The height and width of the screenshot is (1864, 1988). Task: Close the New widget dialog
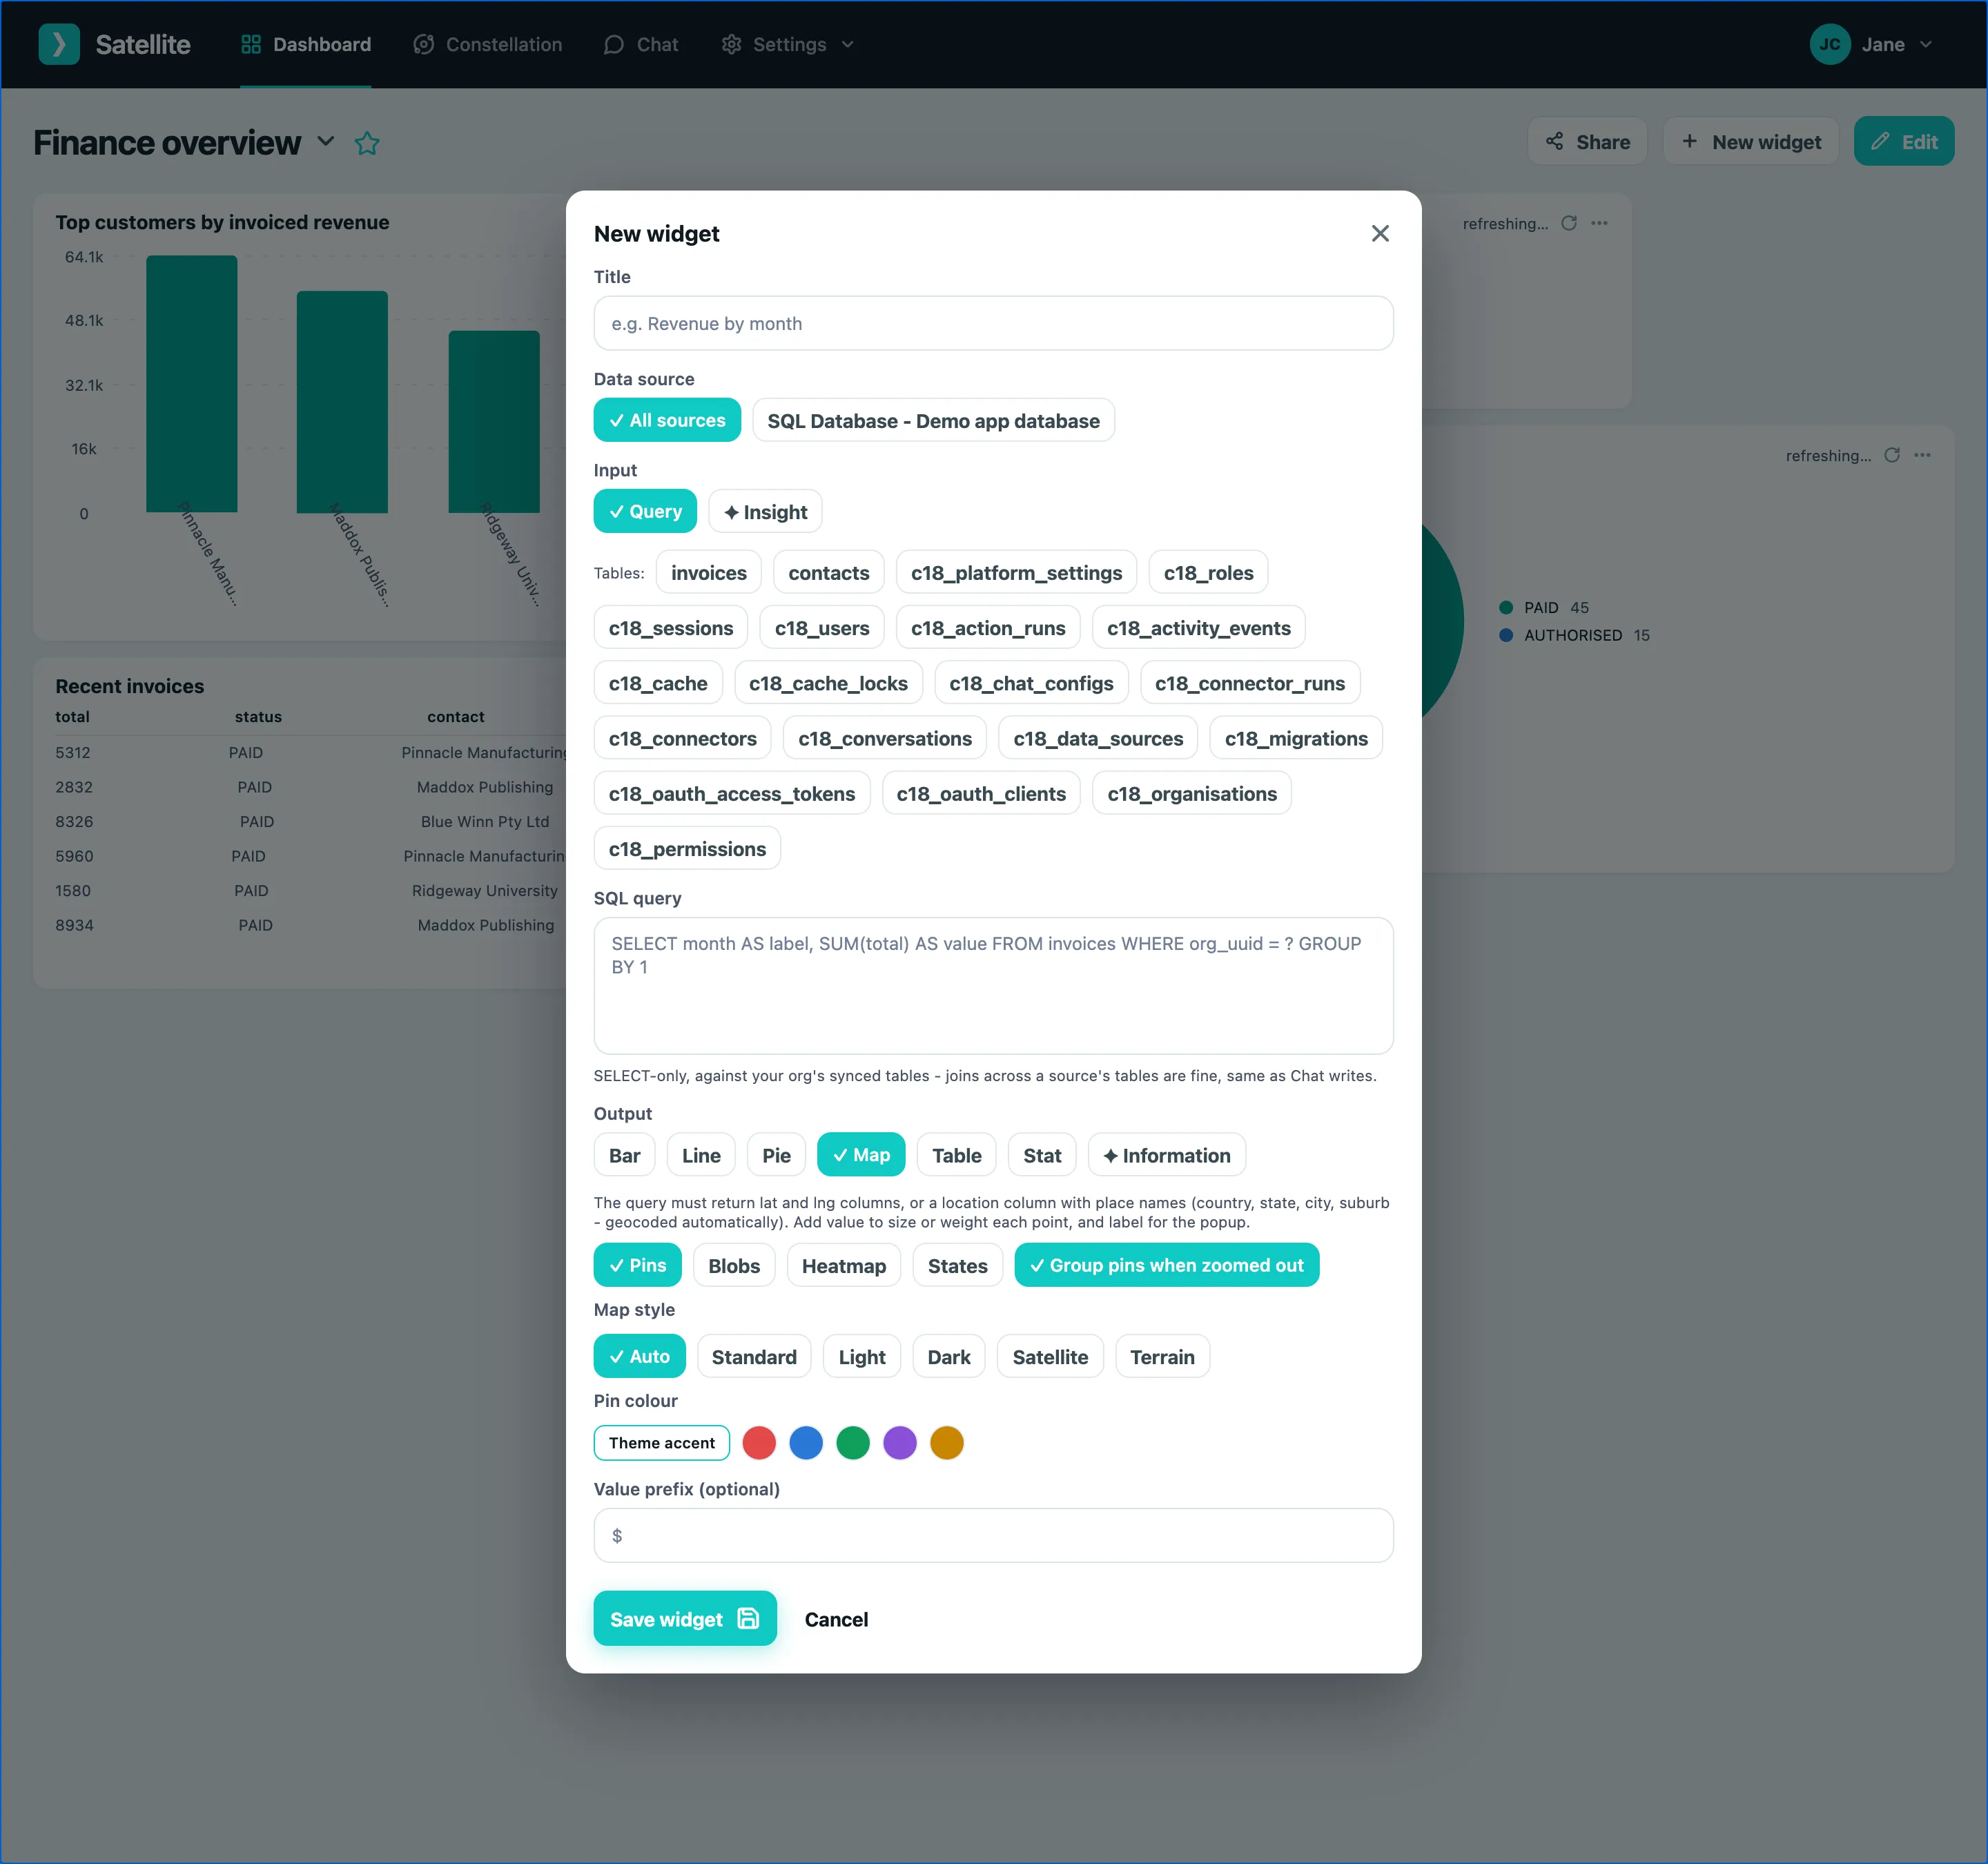click(1380, 233)
